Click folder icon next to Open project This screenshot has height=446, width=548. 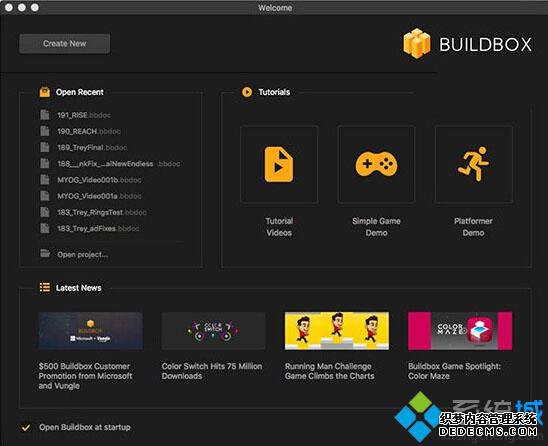pos(45,253)
